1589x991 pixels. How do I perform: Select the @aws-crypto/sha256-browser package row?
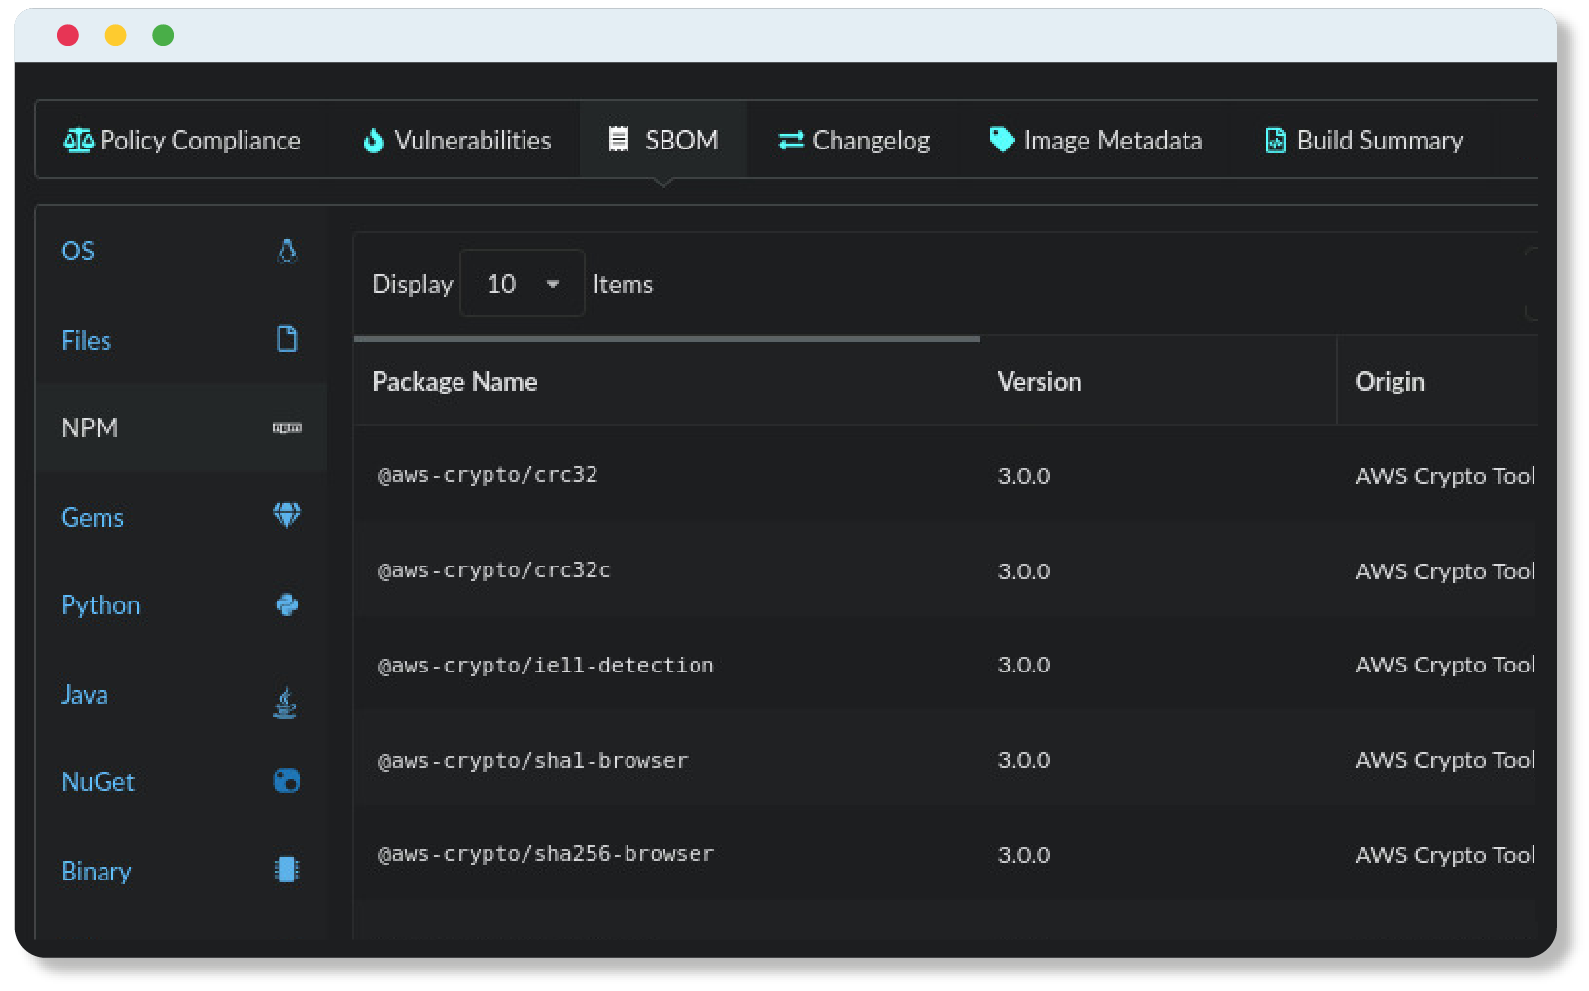click(945, 855)
